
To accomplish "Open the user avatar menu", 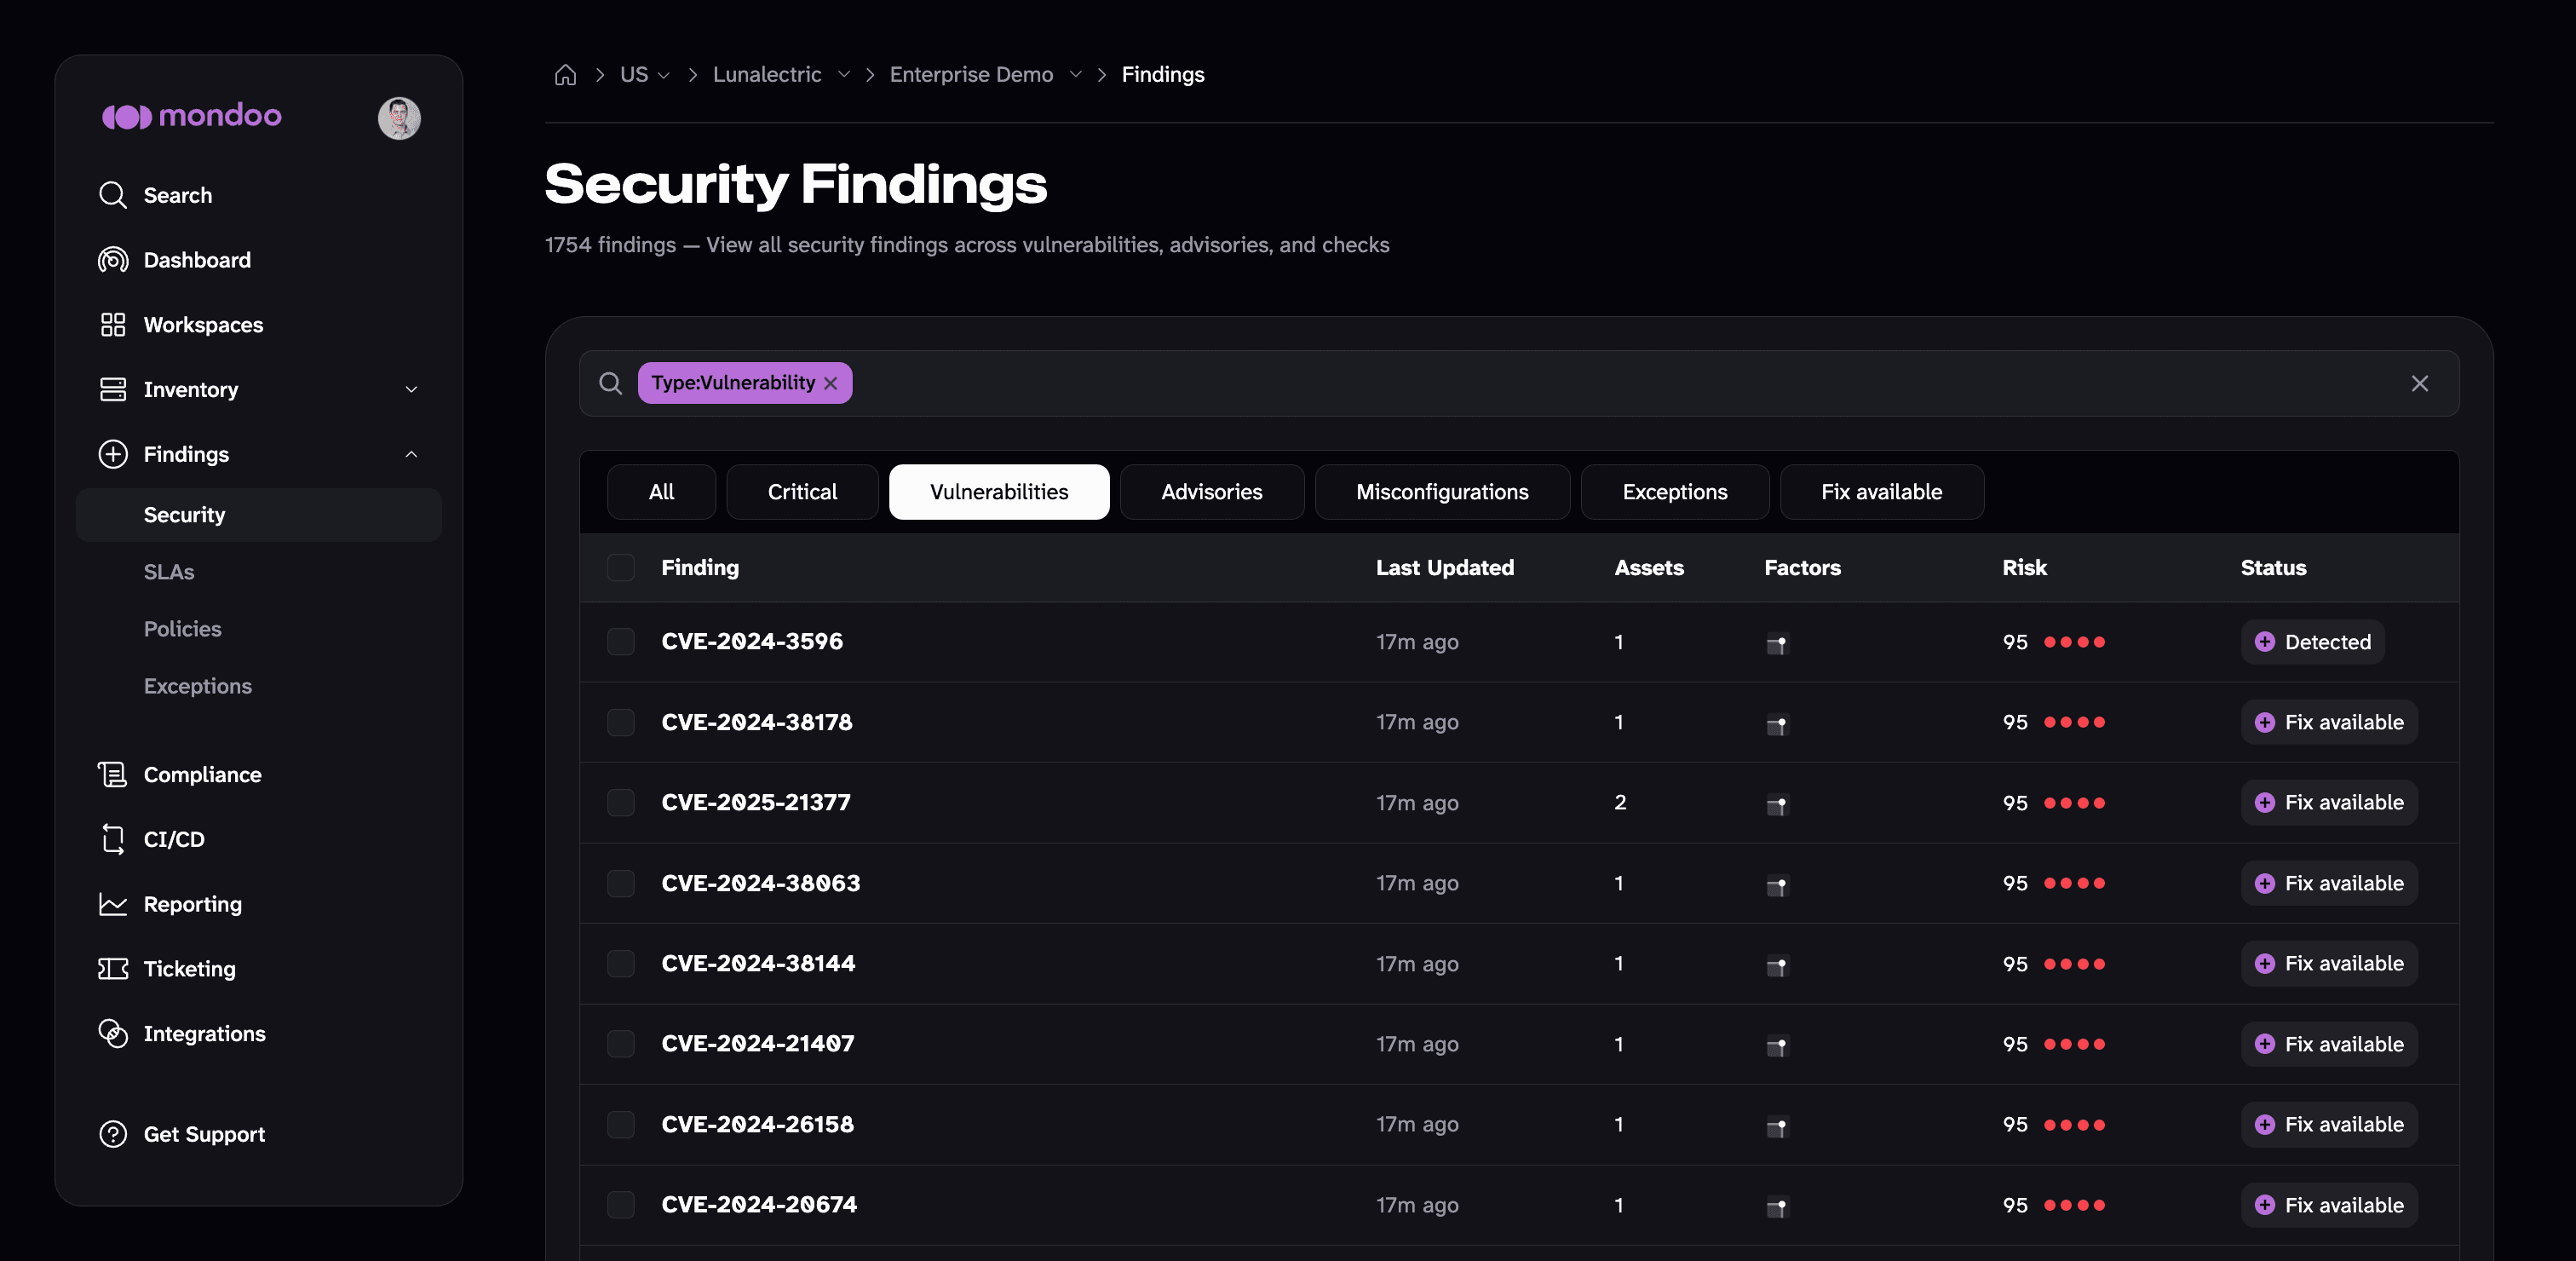I will pyautogui.click(x=399, y=118).
